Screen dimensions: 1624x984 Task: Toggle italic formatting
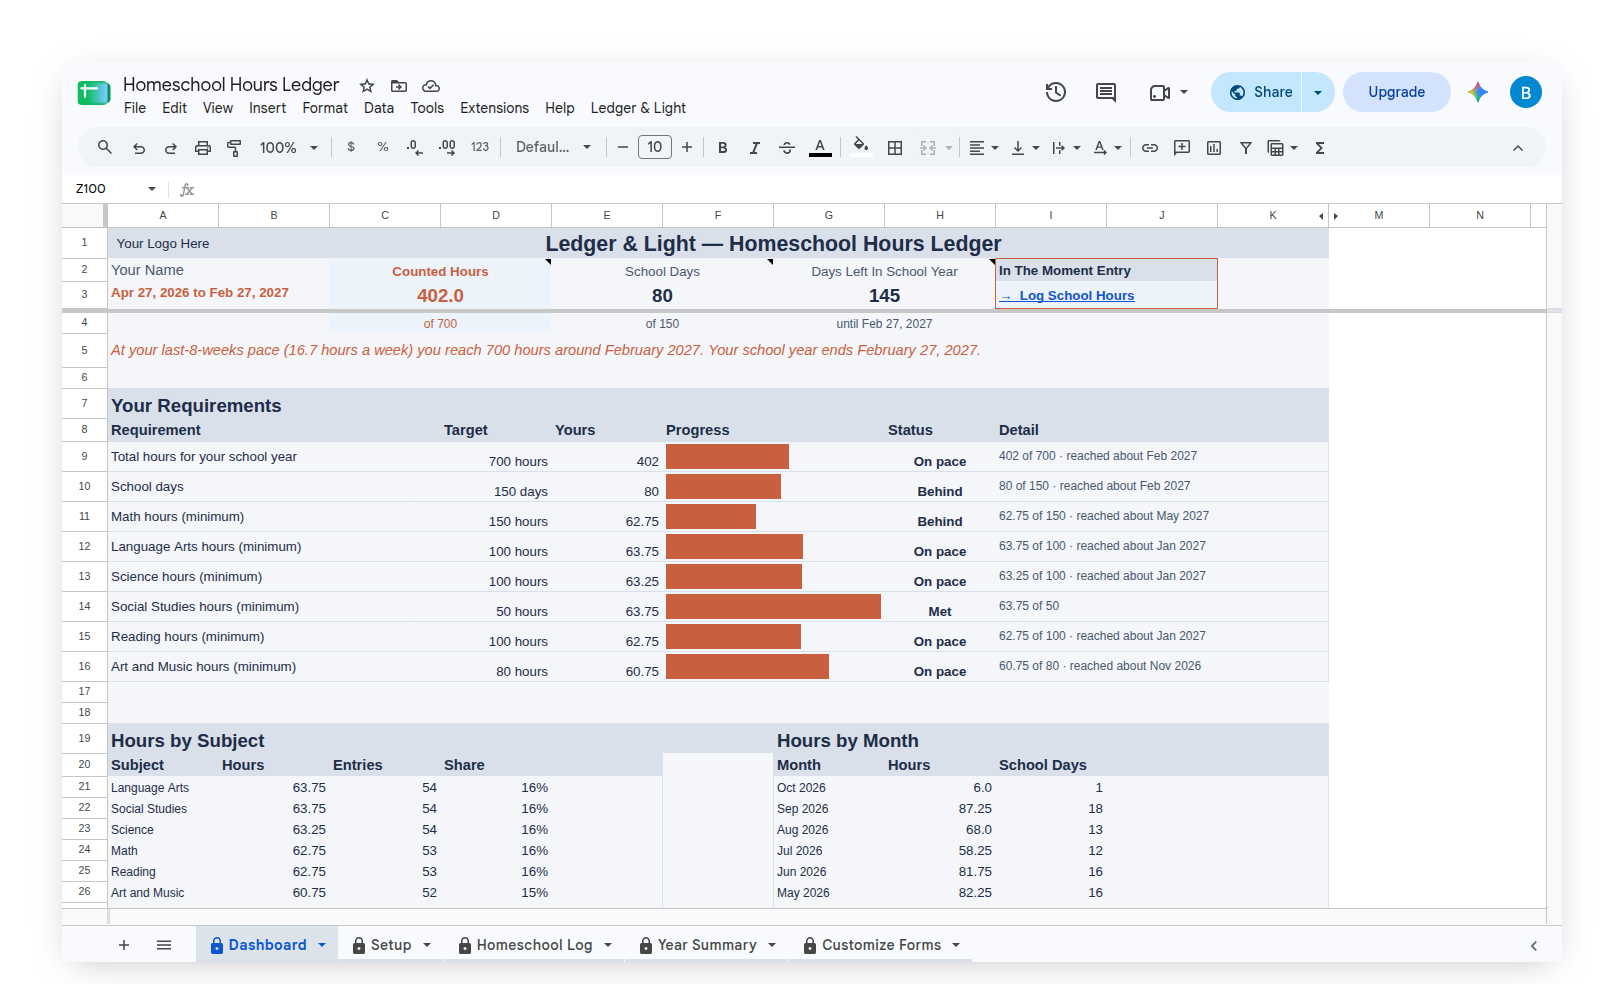[x=755, y=148]
